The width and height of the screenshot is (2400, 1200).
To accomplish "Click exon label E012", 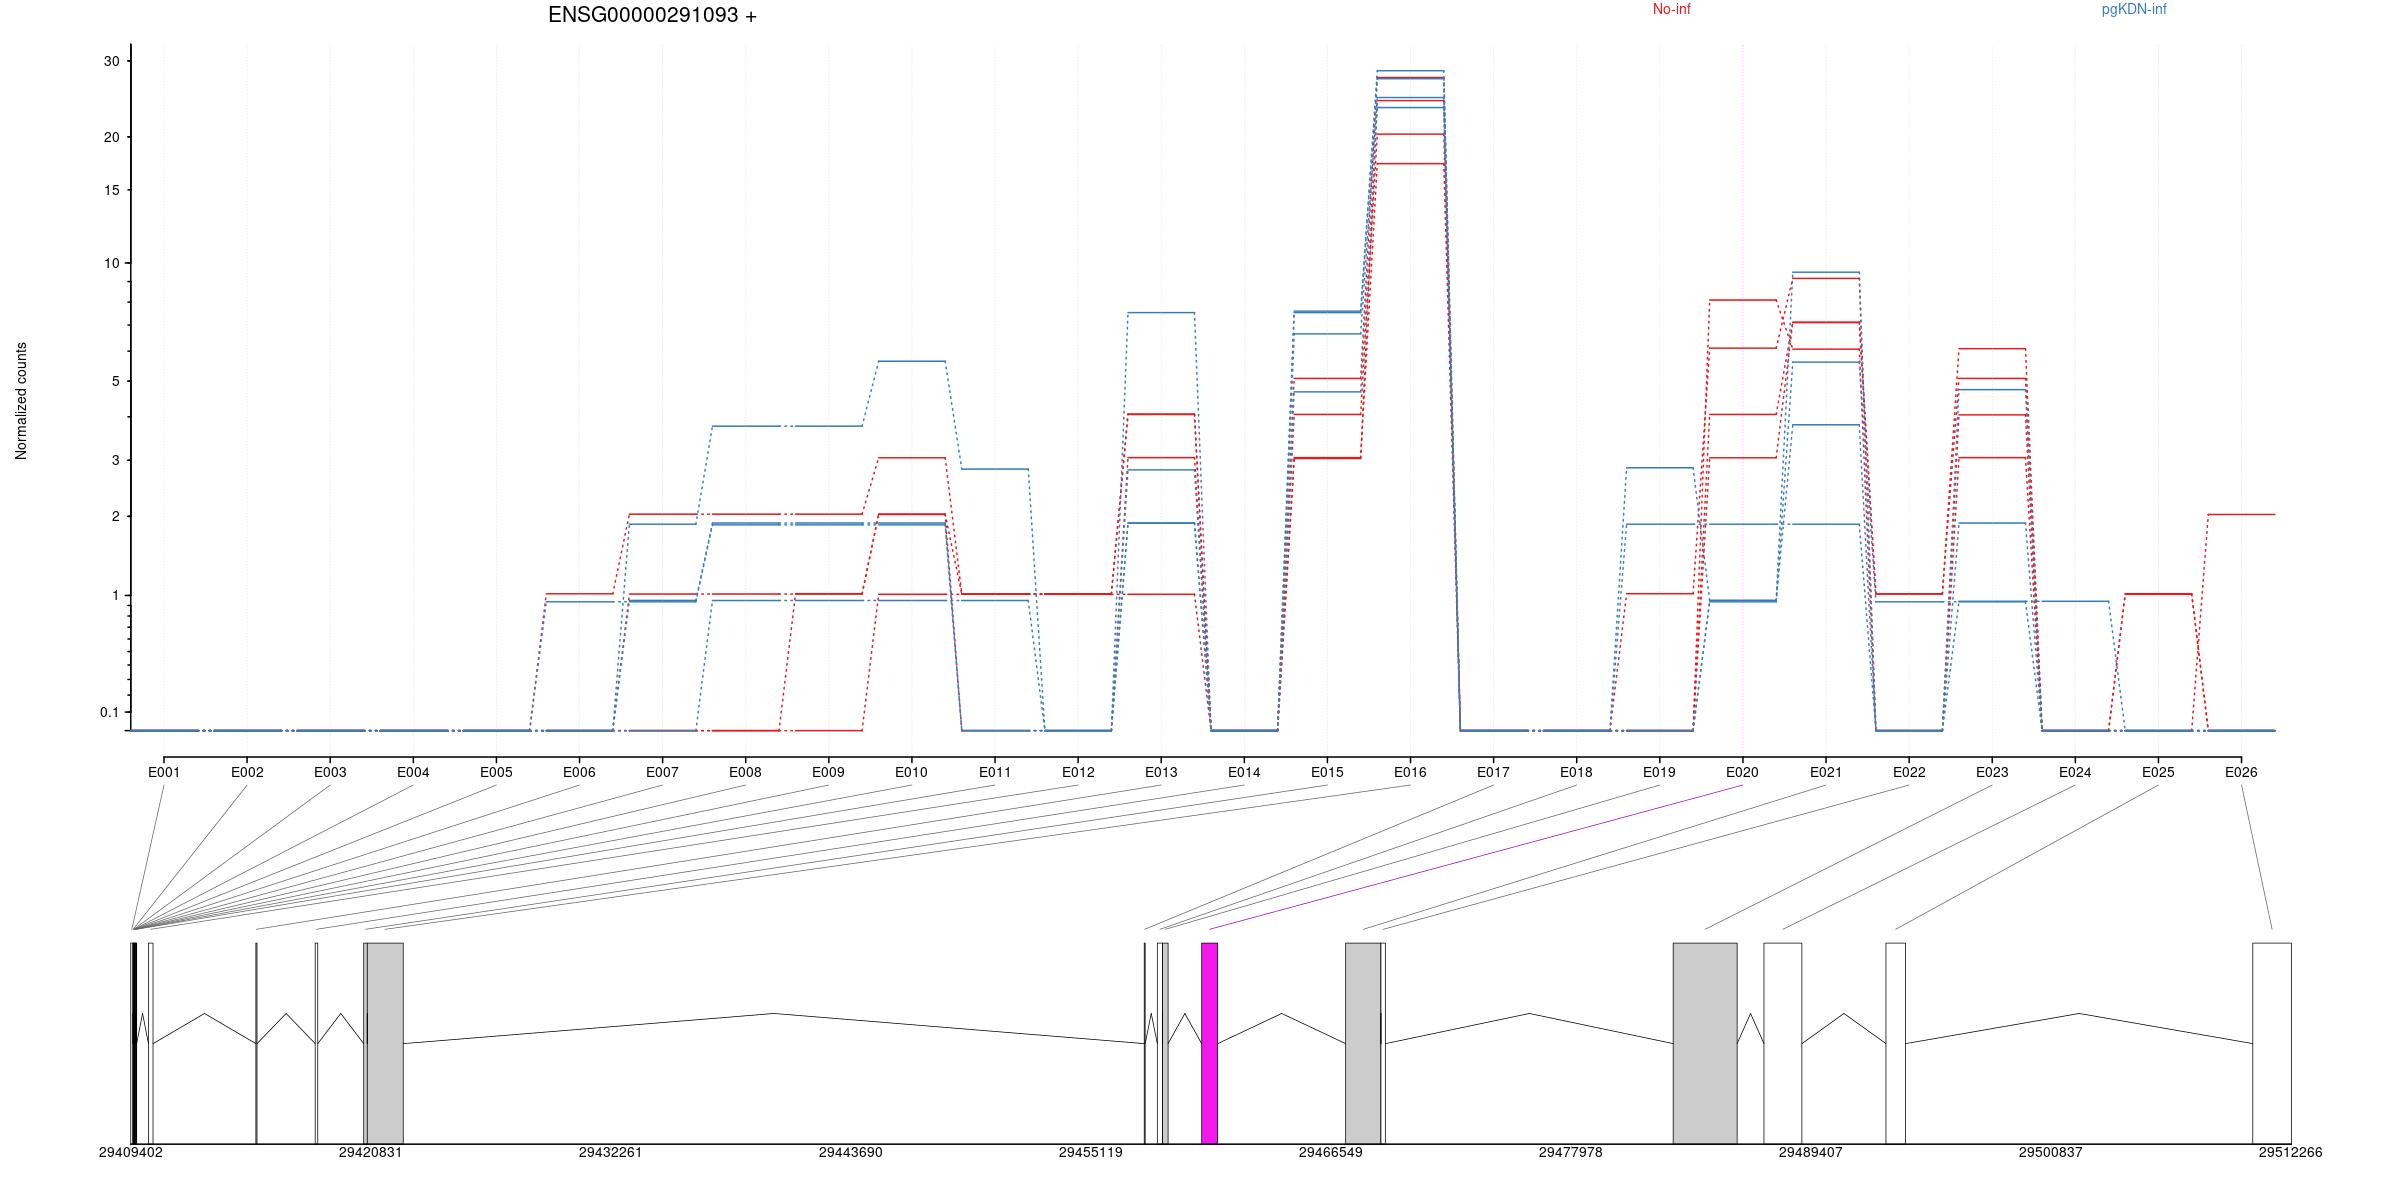I will pos(1078,772).
